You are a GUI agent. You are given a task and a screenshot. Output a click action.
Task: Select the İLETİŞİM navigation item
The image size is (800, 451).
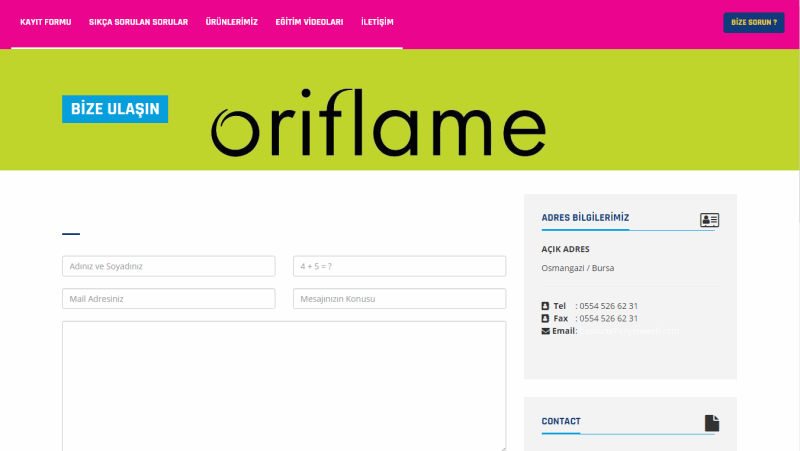pyautogui.click(x=377, y=22)
